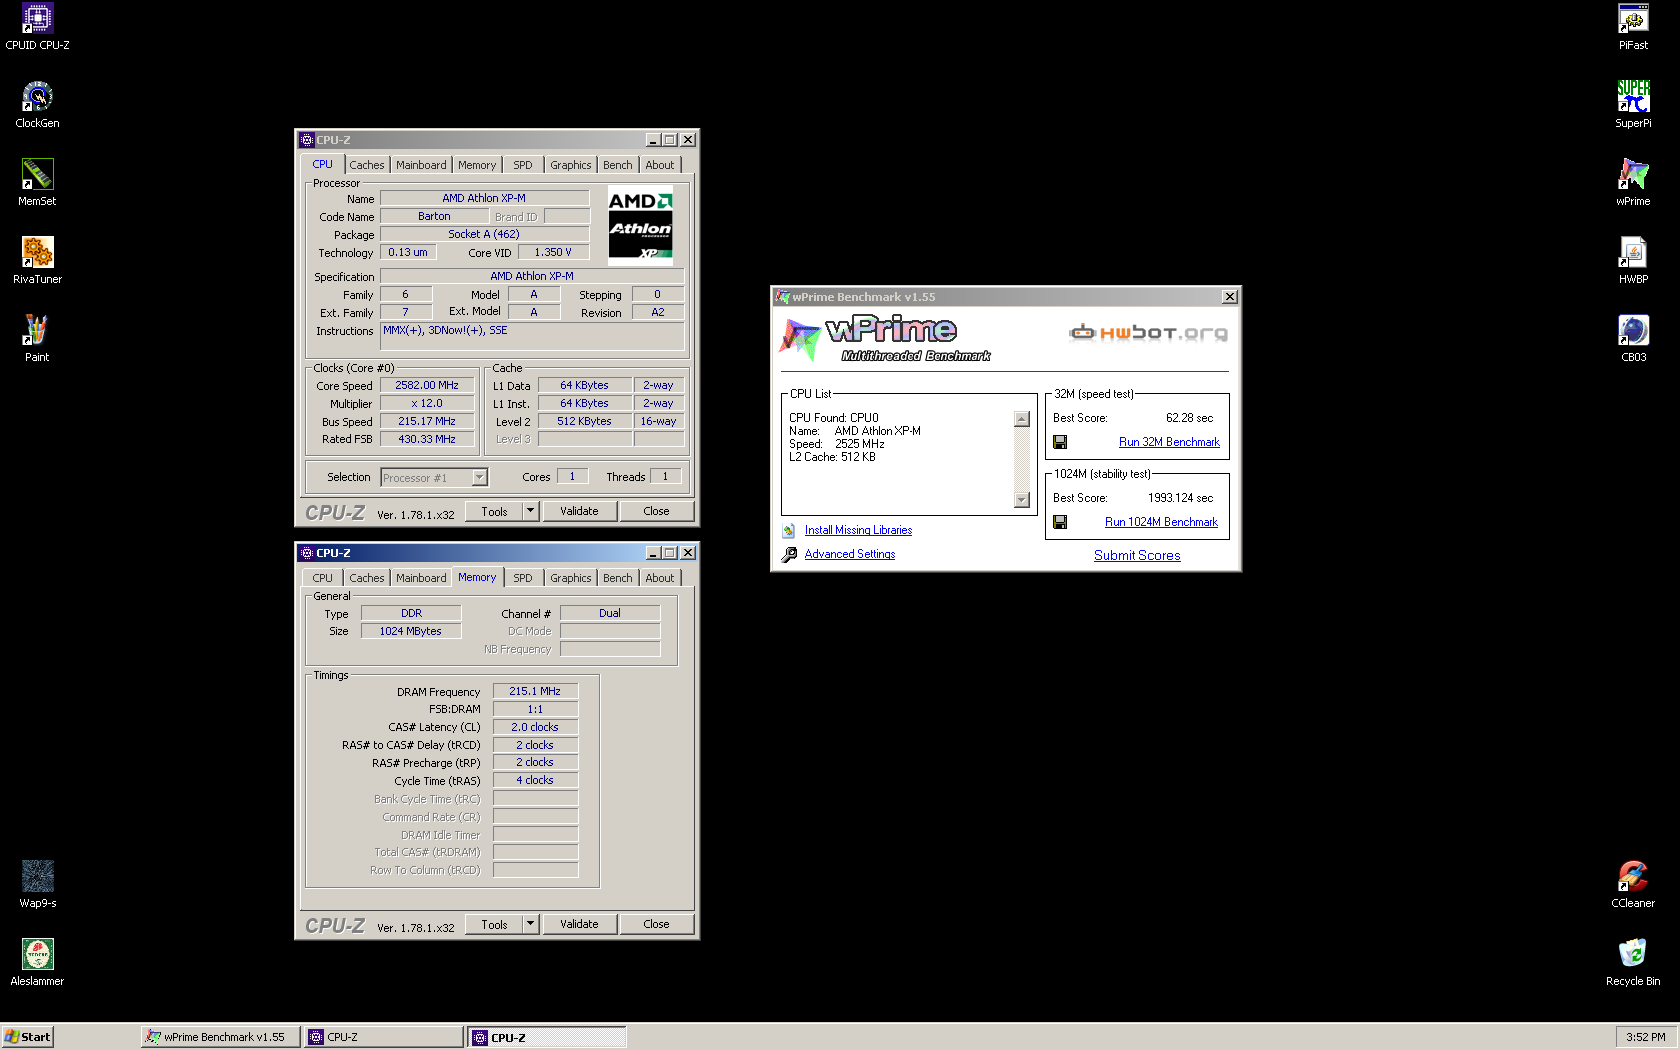Switch to Graphics tab in upper CPU-Z
The width and height of the screenshot is (1680, 1050).
click(x=570, y=165)
